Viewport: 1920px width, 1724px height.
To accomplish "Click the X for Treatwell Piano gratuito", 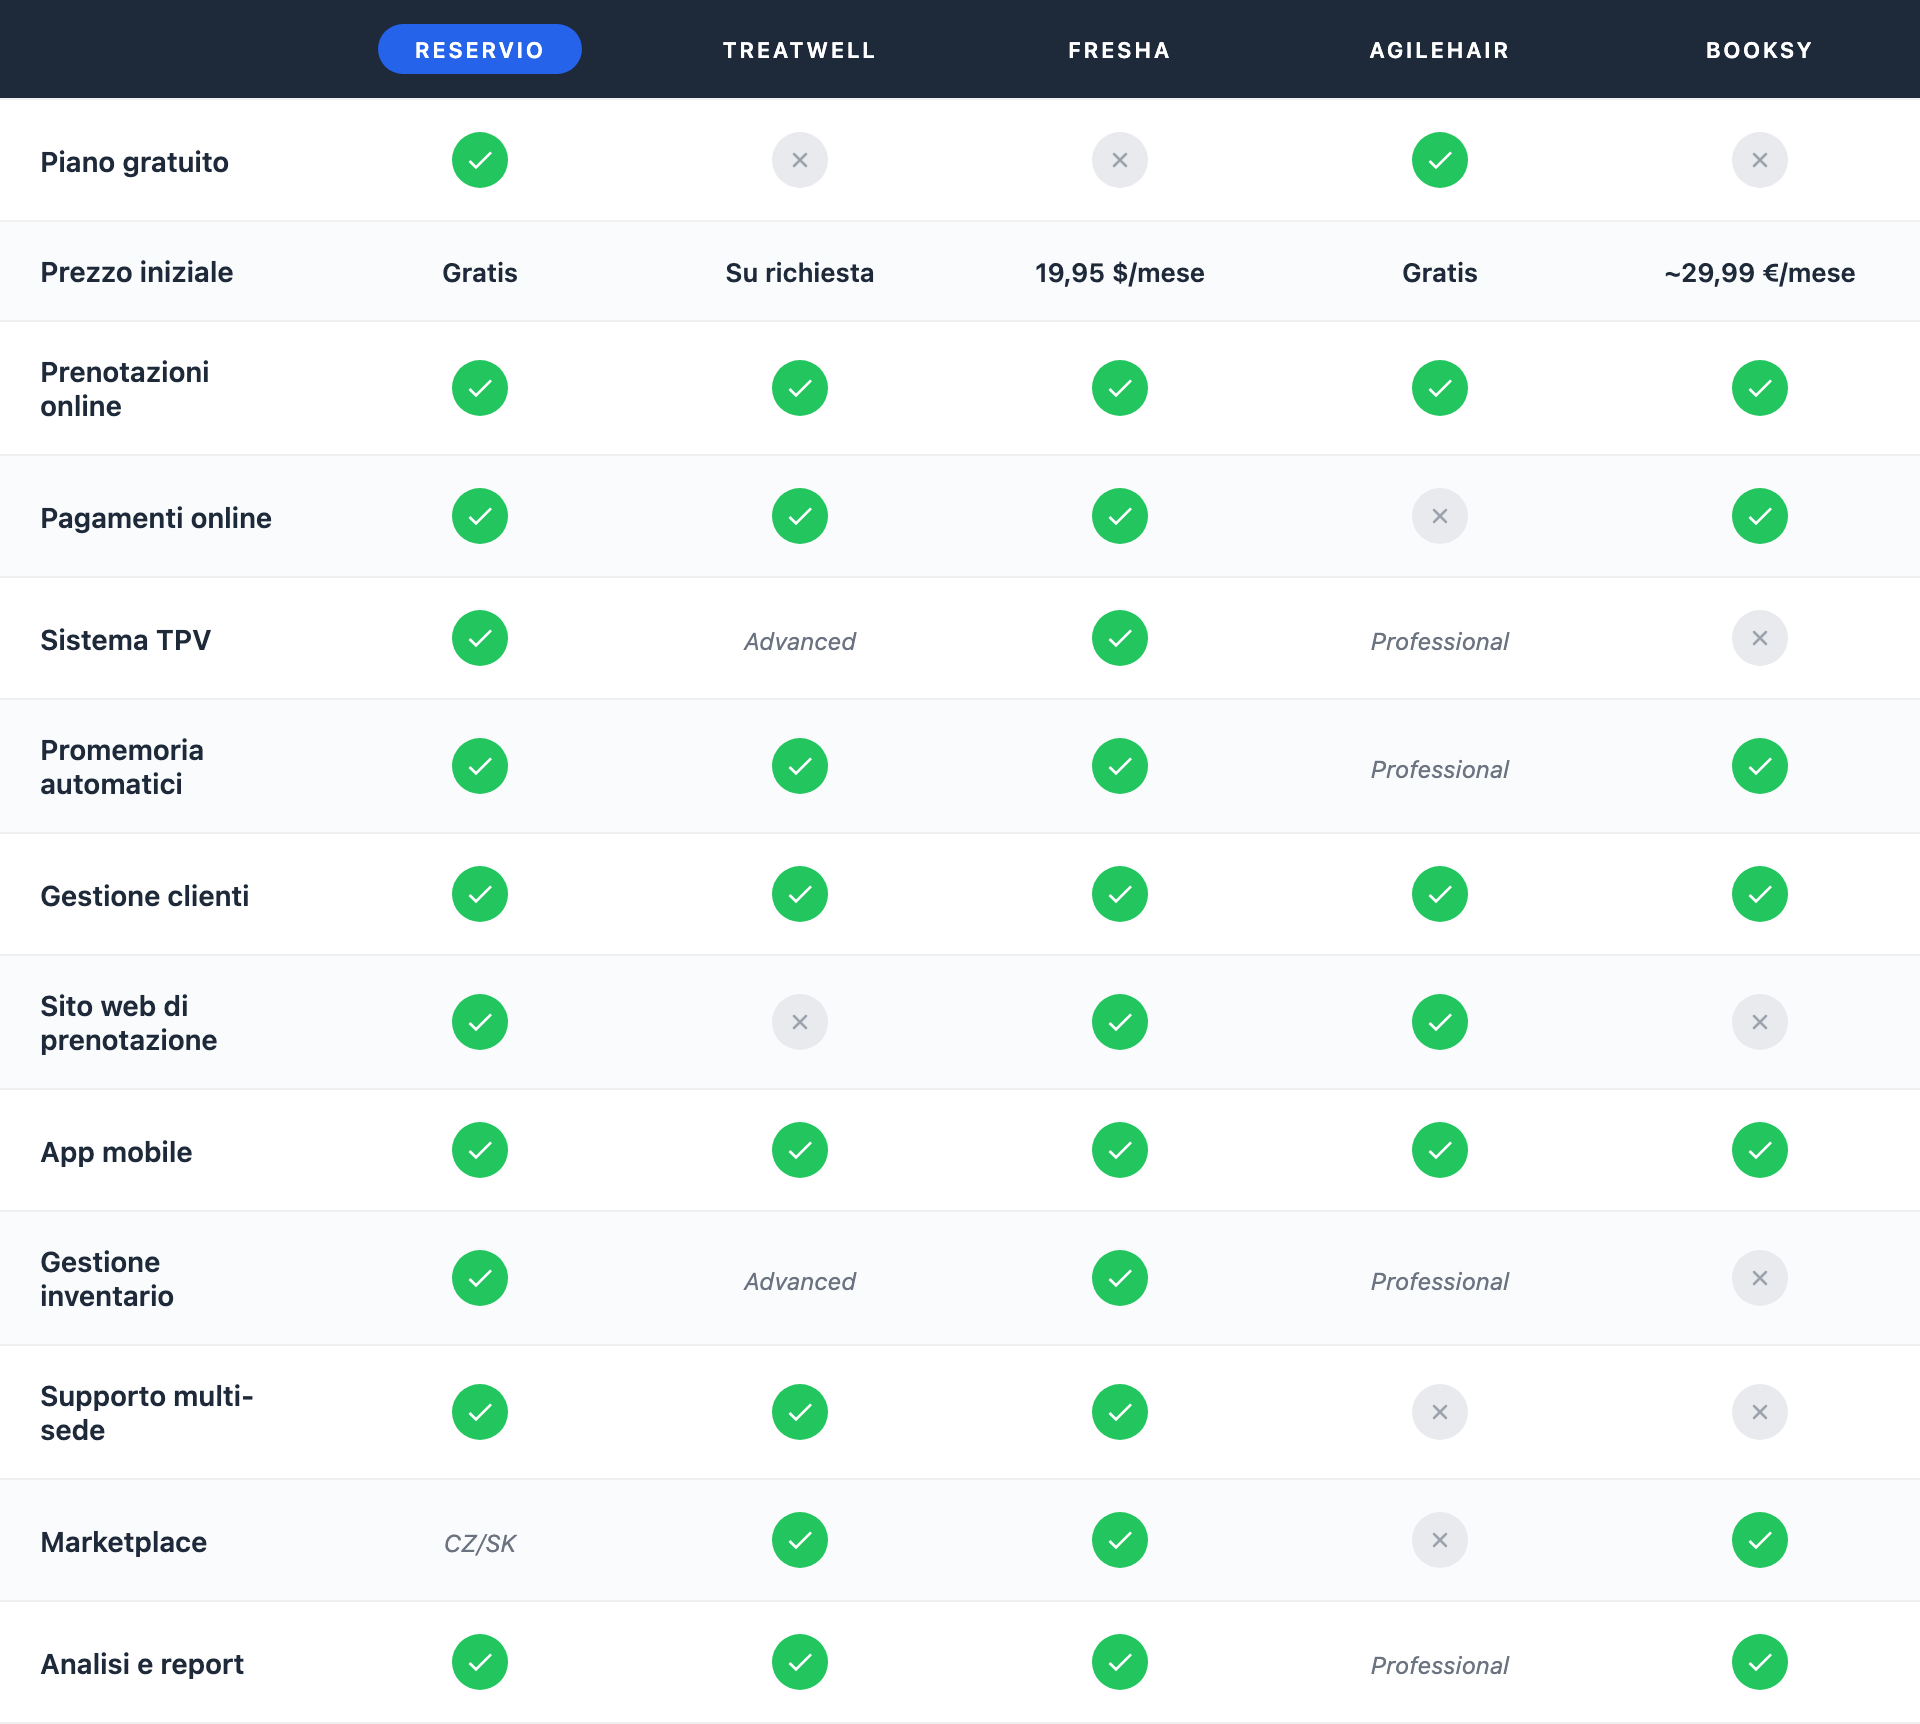I will (799, 160).
